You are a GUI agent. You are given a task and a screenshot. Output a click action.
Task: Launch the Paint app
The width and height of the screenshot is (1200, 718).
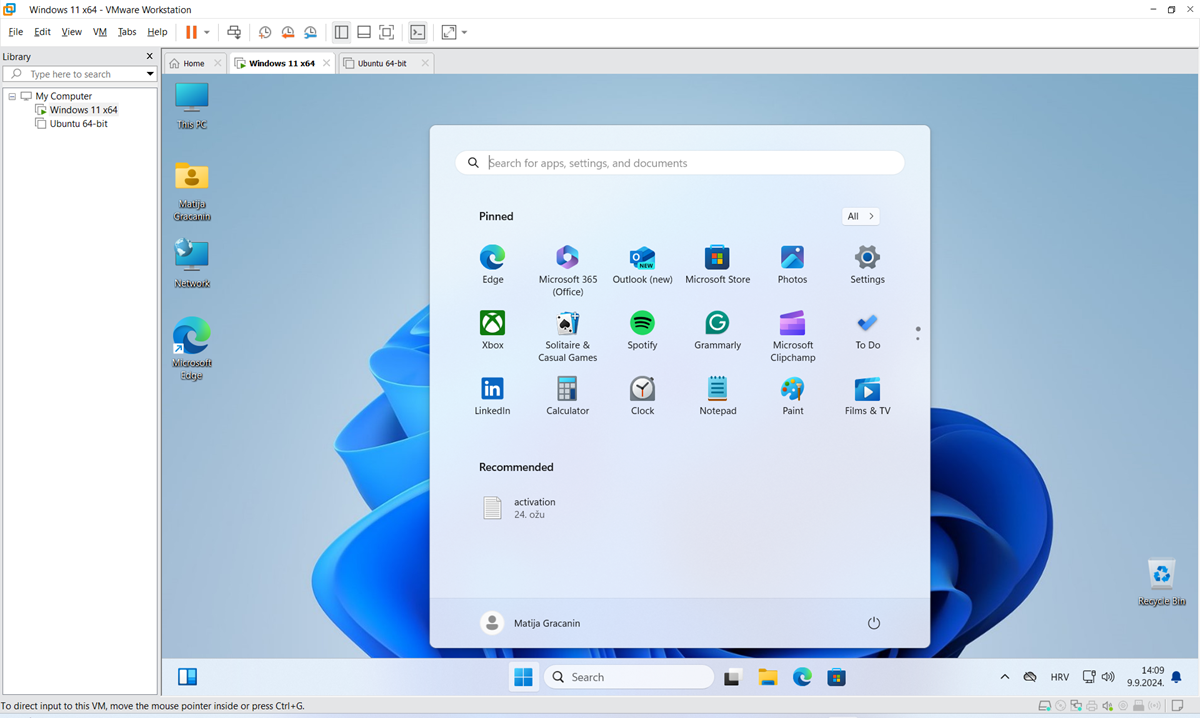[792, 396]
